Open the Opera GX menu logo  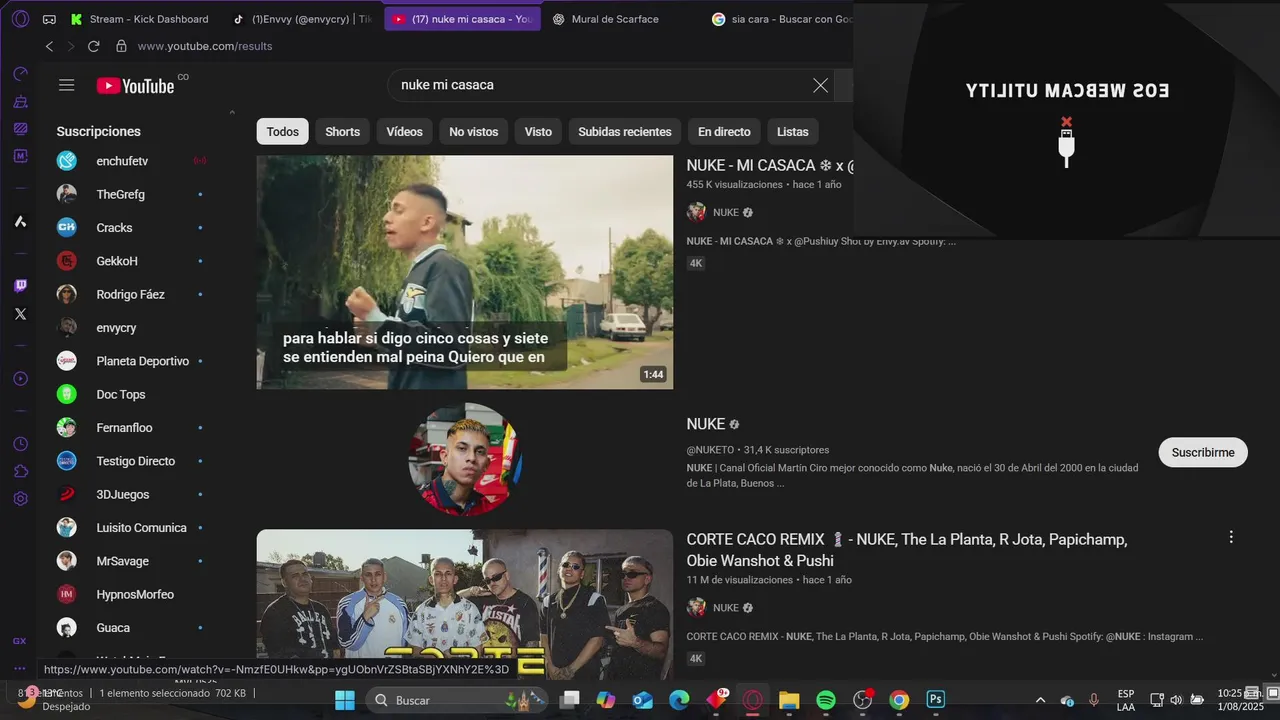click(x=20, y=19)
